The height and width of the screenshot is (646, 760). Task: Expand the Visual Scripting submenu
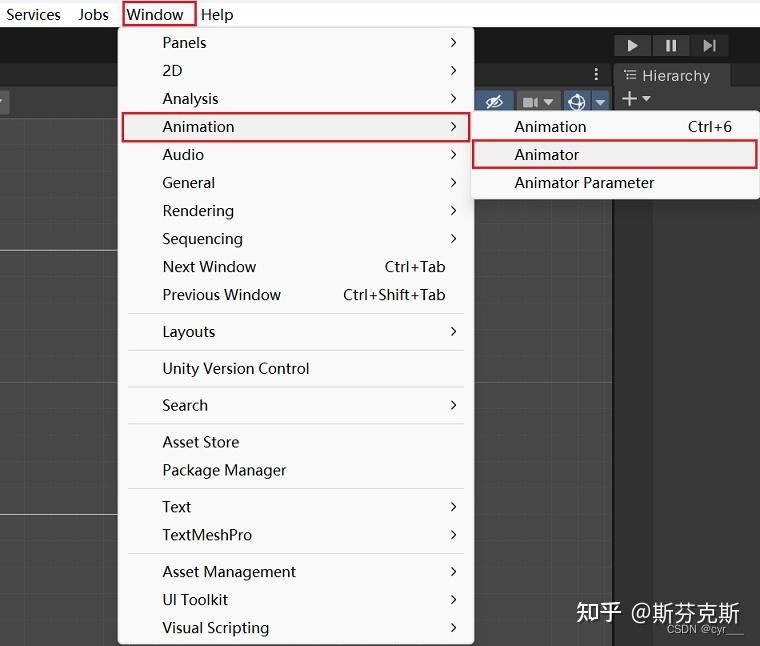pyautogui.click(x=296, y=629)
